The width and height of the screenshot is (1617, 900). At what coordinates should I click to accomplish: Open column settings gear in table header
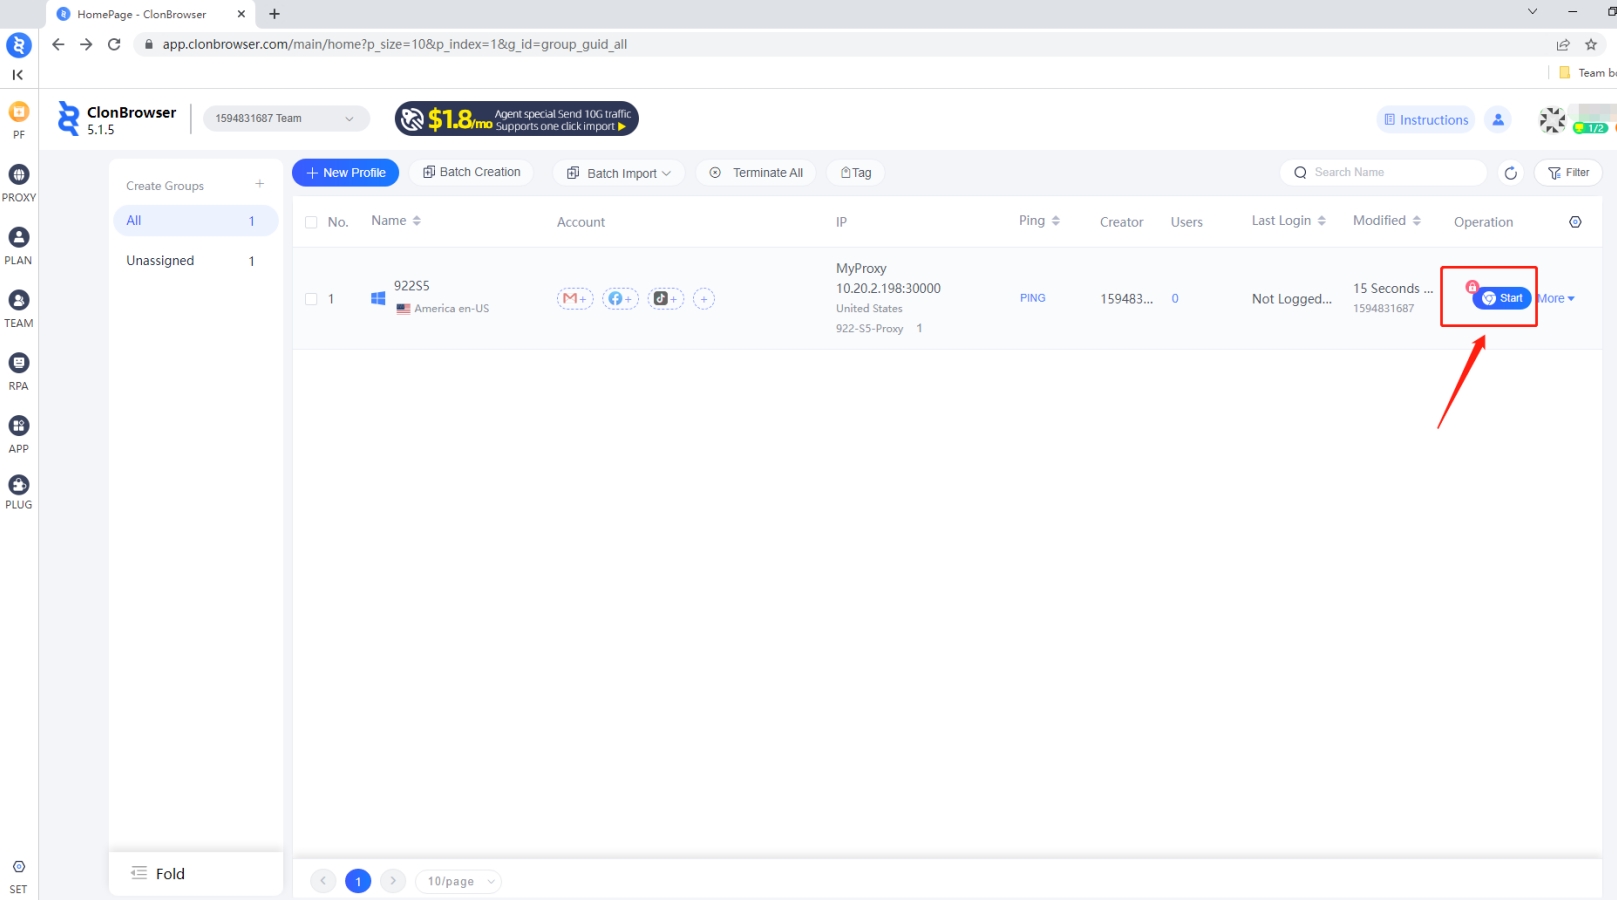point(1575,222)
